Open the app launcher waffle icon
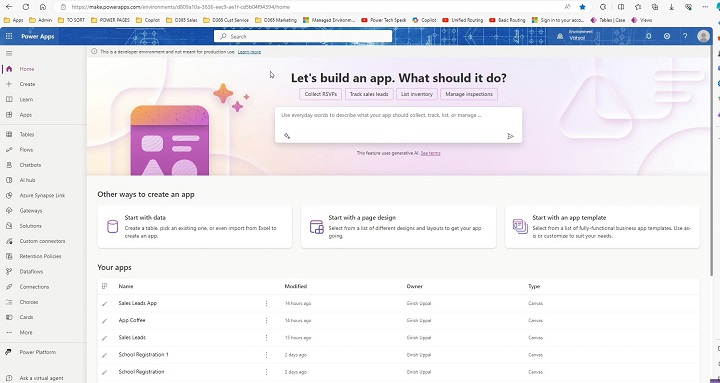This screenshot has width=720, height=383. (9, 36)
